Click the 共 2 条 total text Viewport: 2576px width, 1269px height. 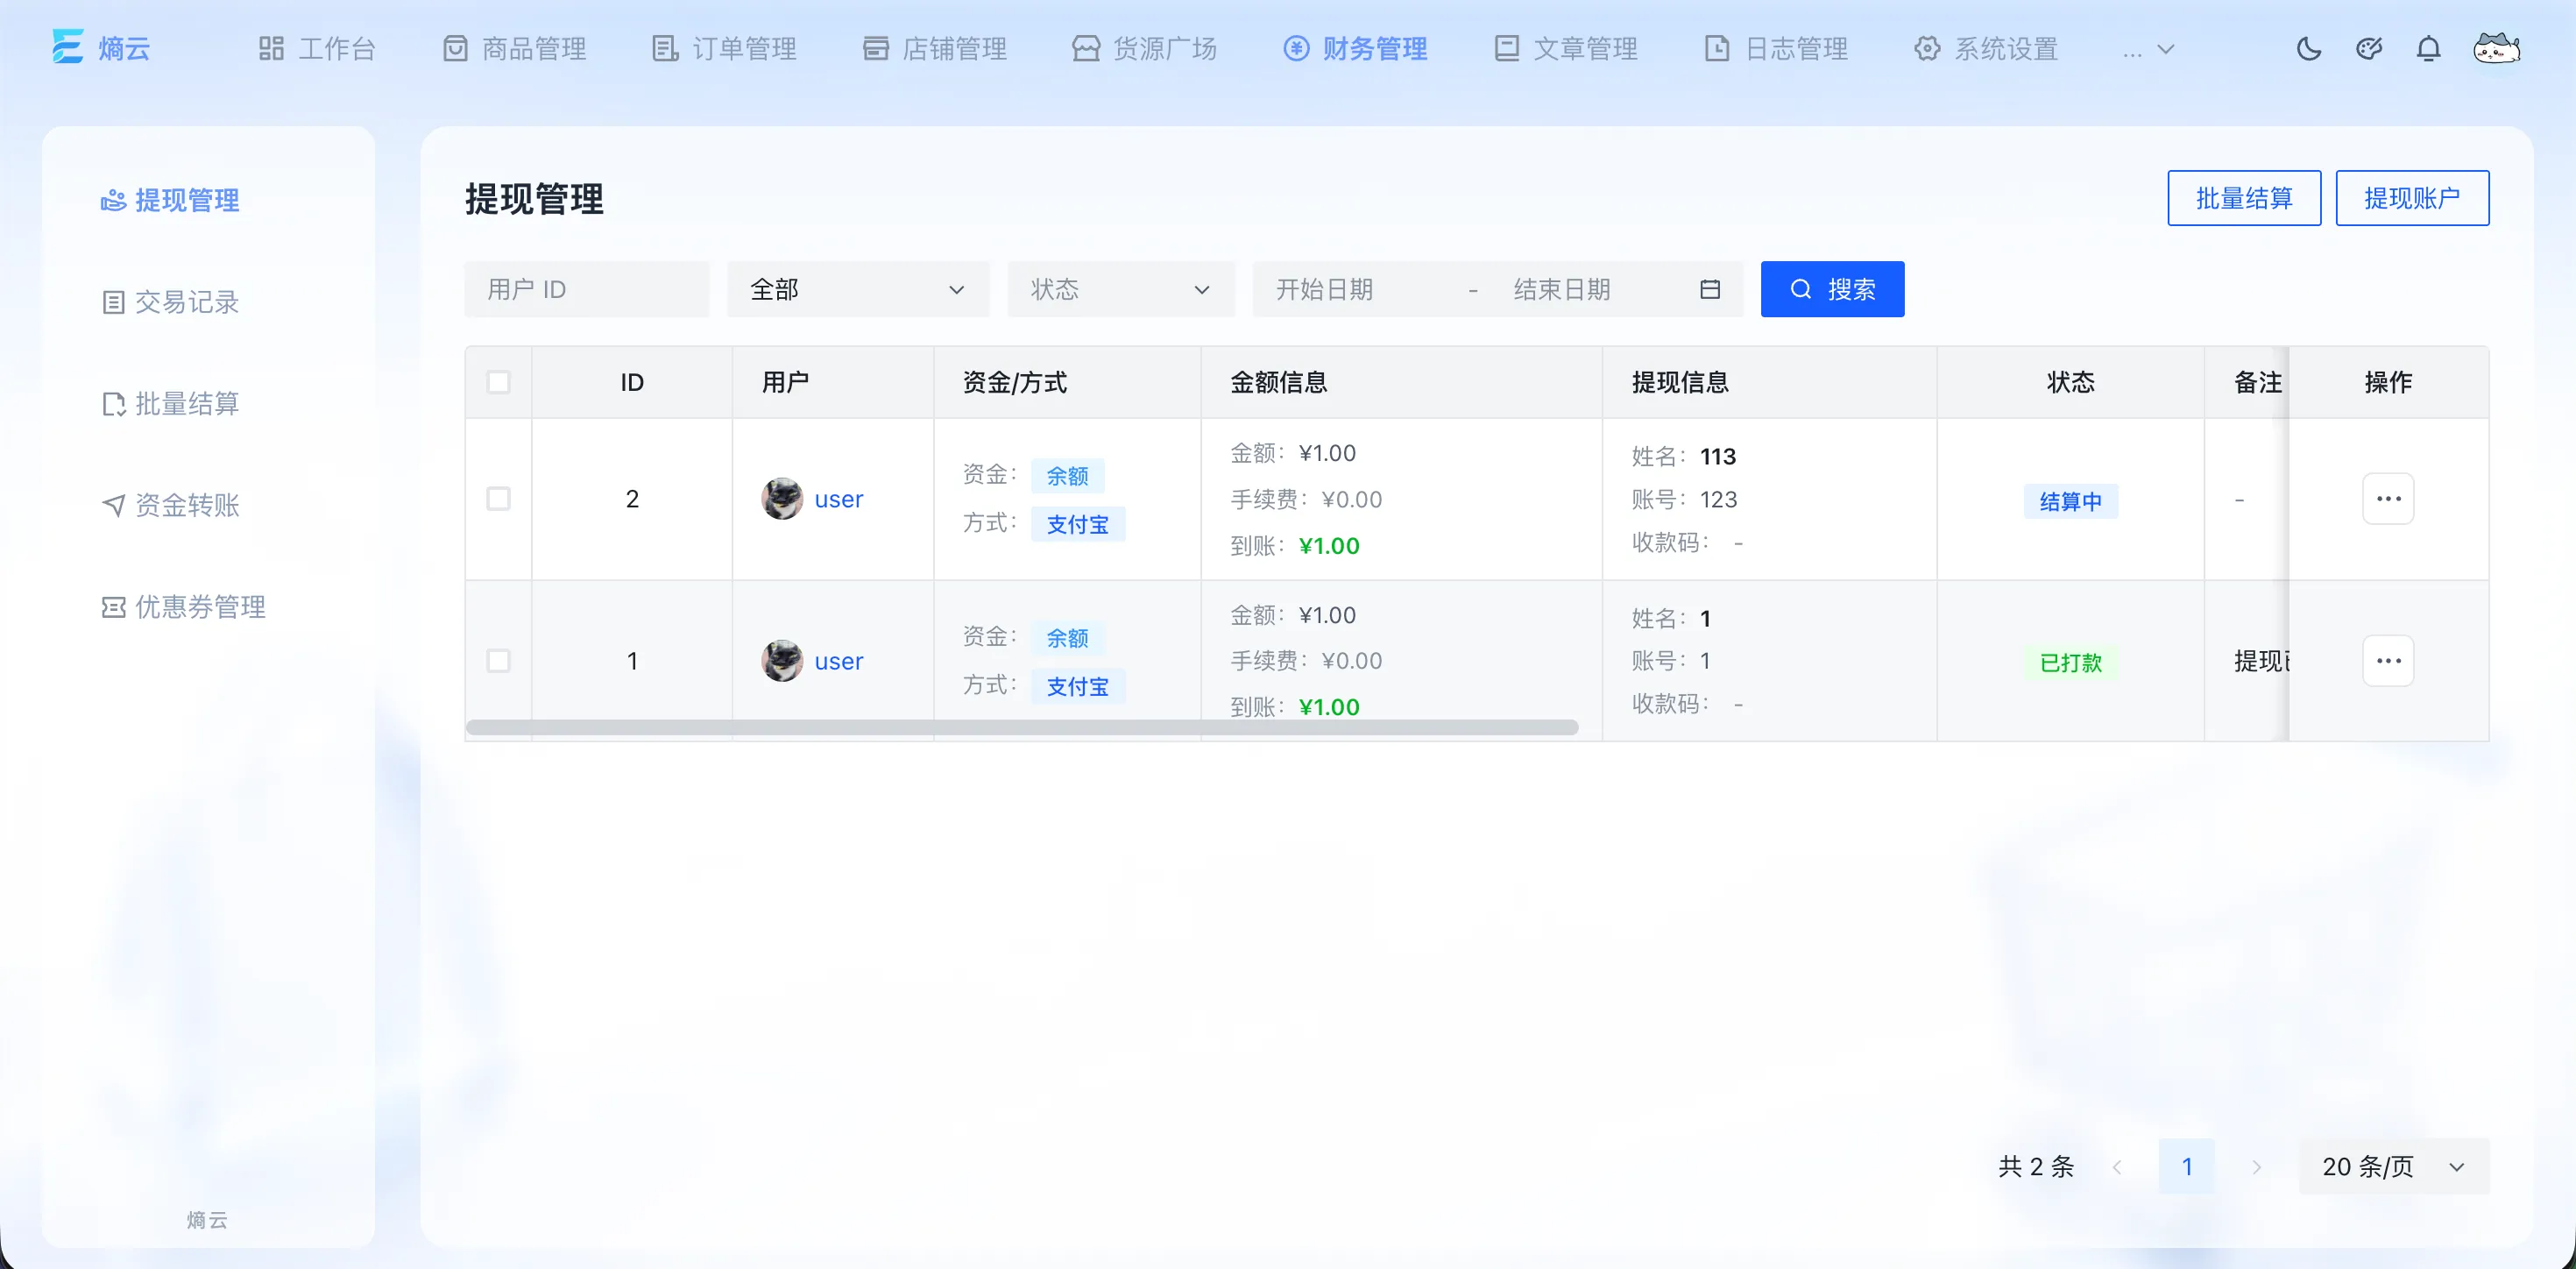pyautogui.click(x=2035, y=1166)
